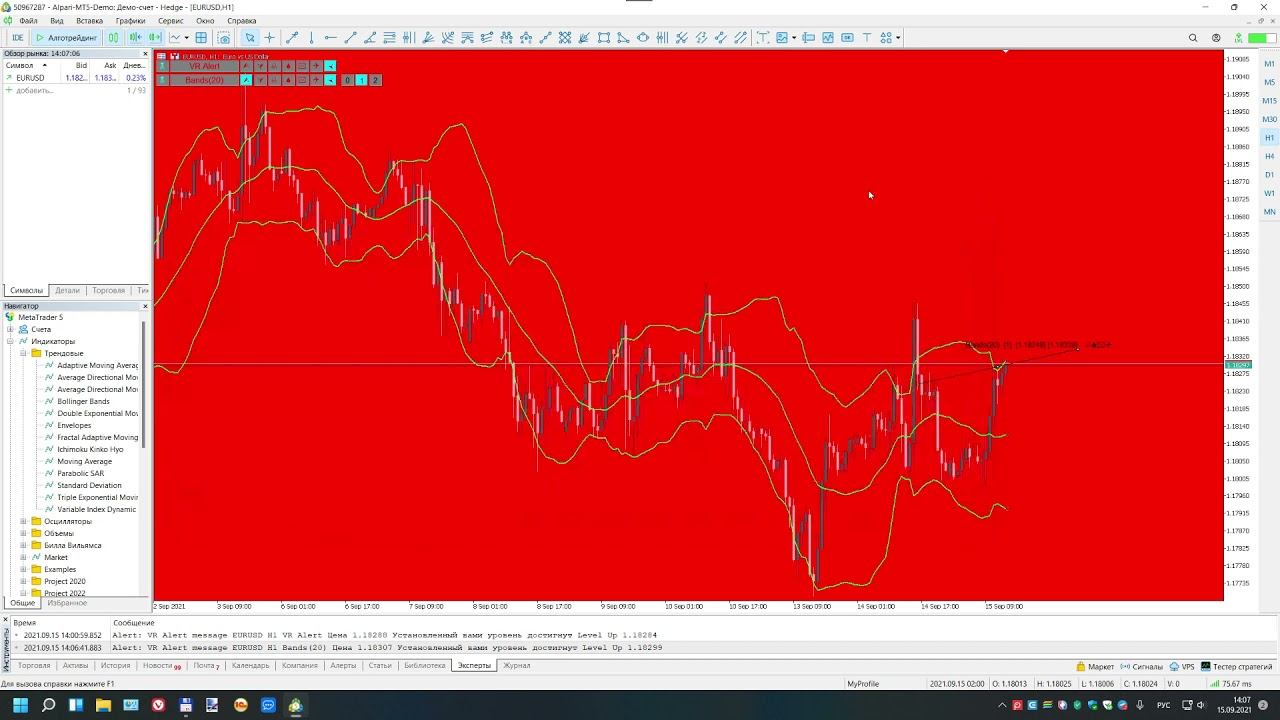Open the IDE MetaEditor button
This screenshot has height=720, width=1280.
17,38
